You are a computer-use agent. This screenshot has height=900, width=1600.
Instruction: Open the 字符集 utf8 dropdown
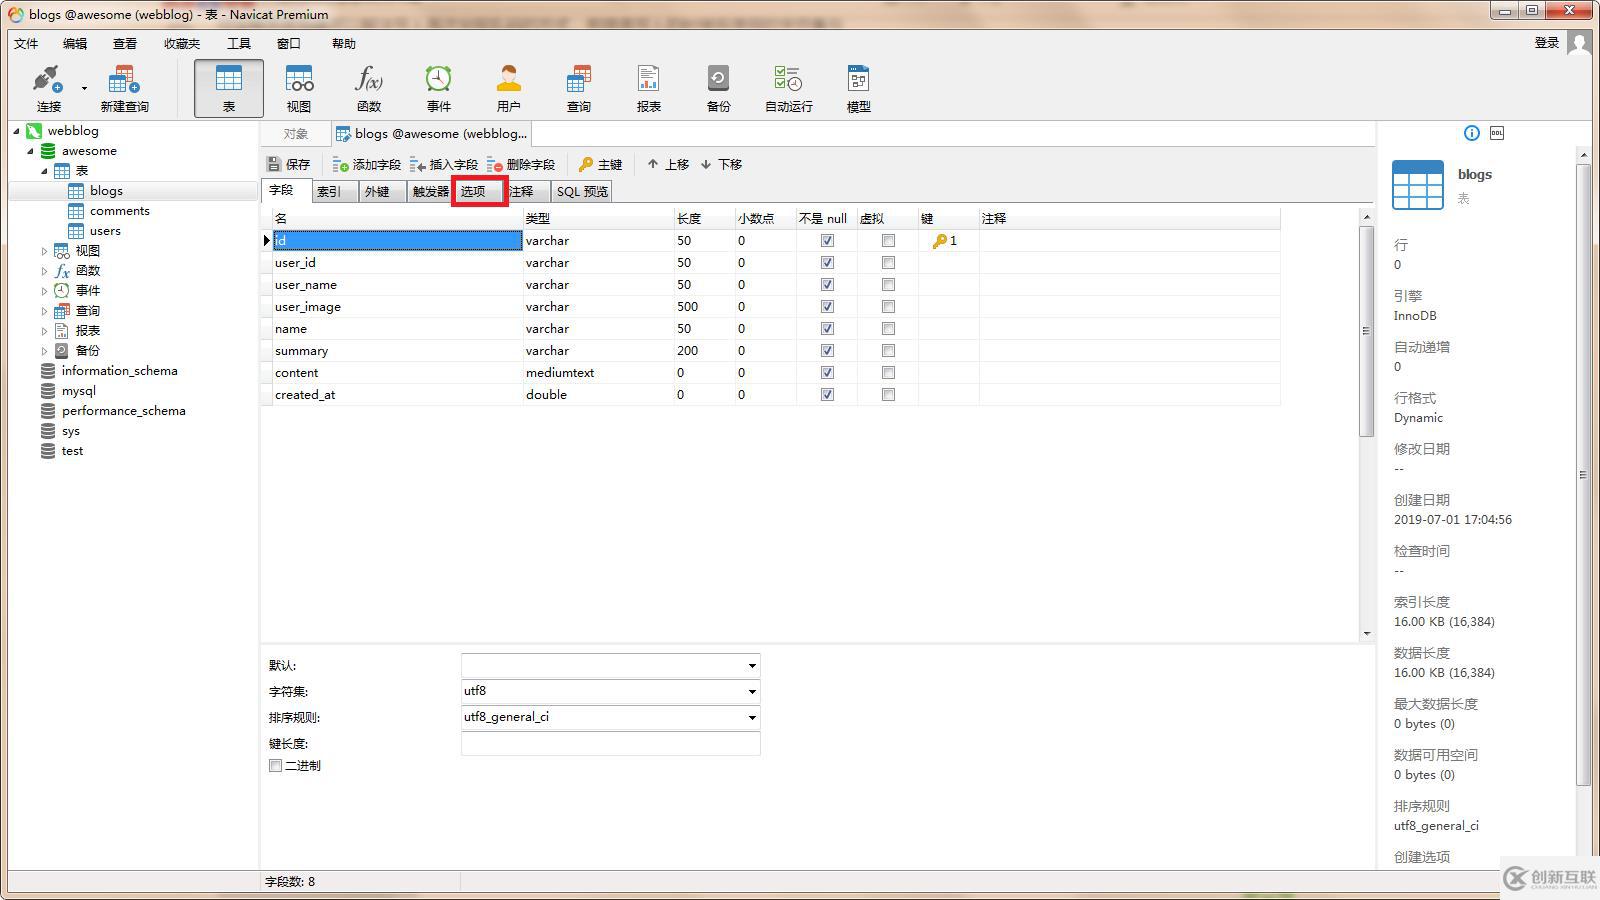[751, 692]
